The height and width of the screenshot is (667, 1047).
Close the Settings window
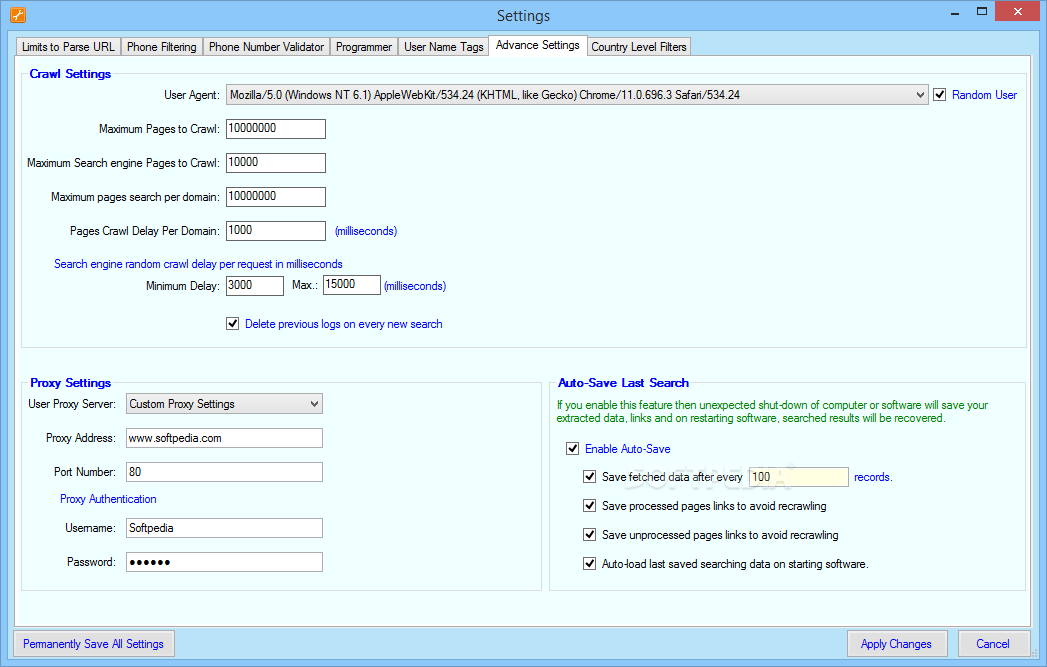point(1018,11)
